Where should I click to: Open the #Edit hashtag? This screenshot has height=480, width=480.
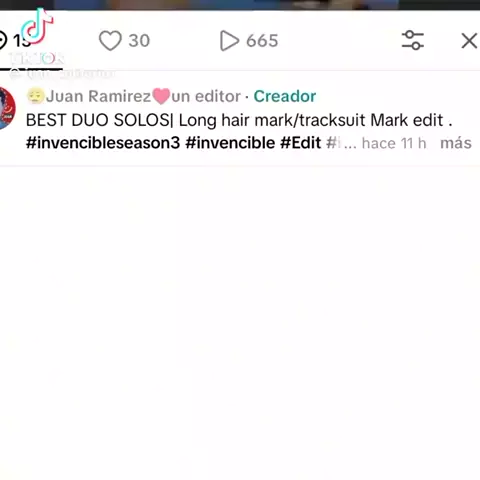[x=301, y=143]
